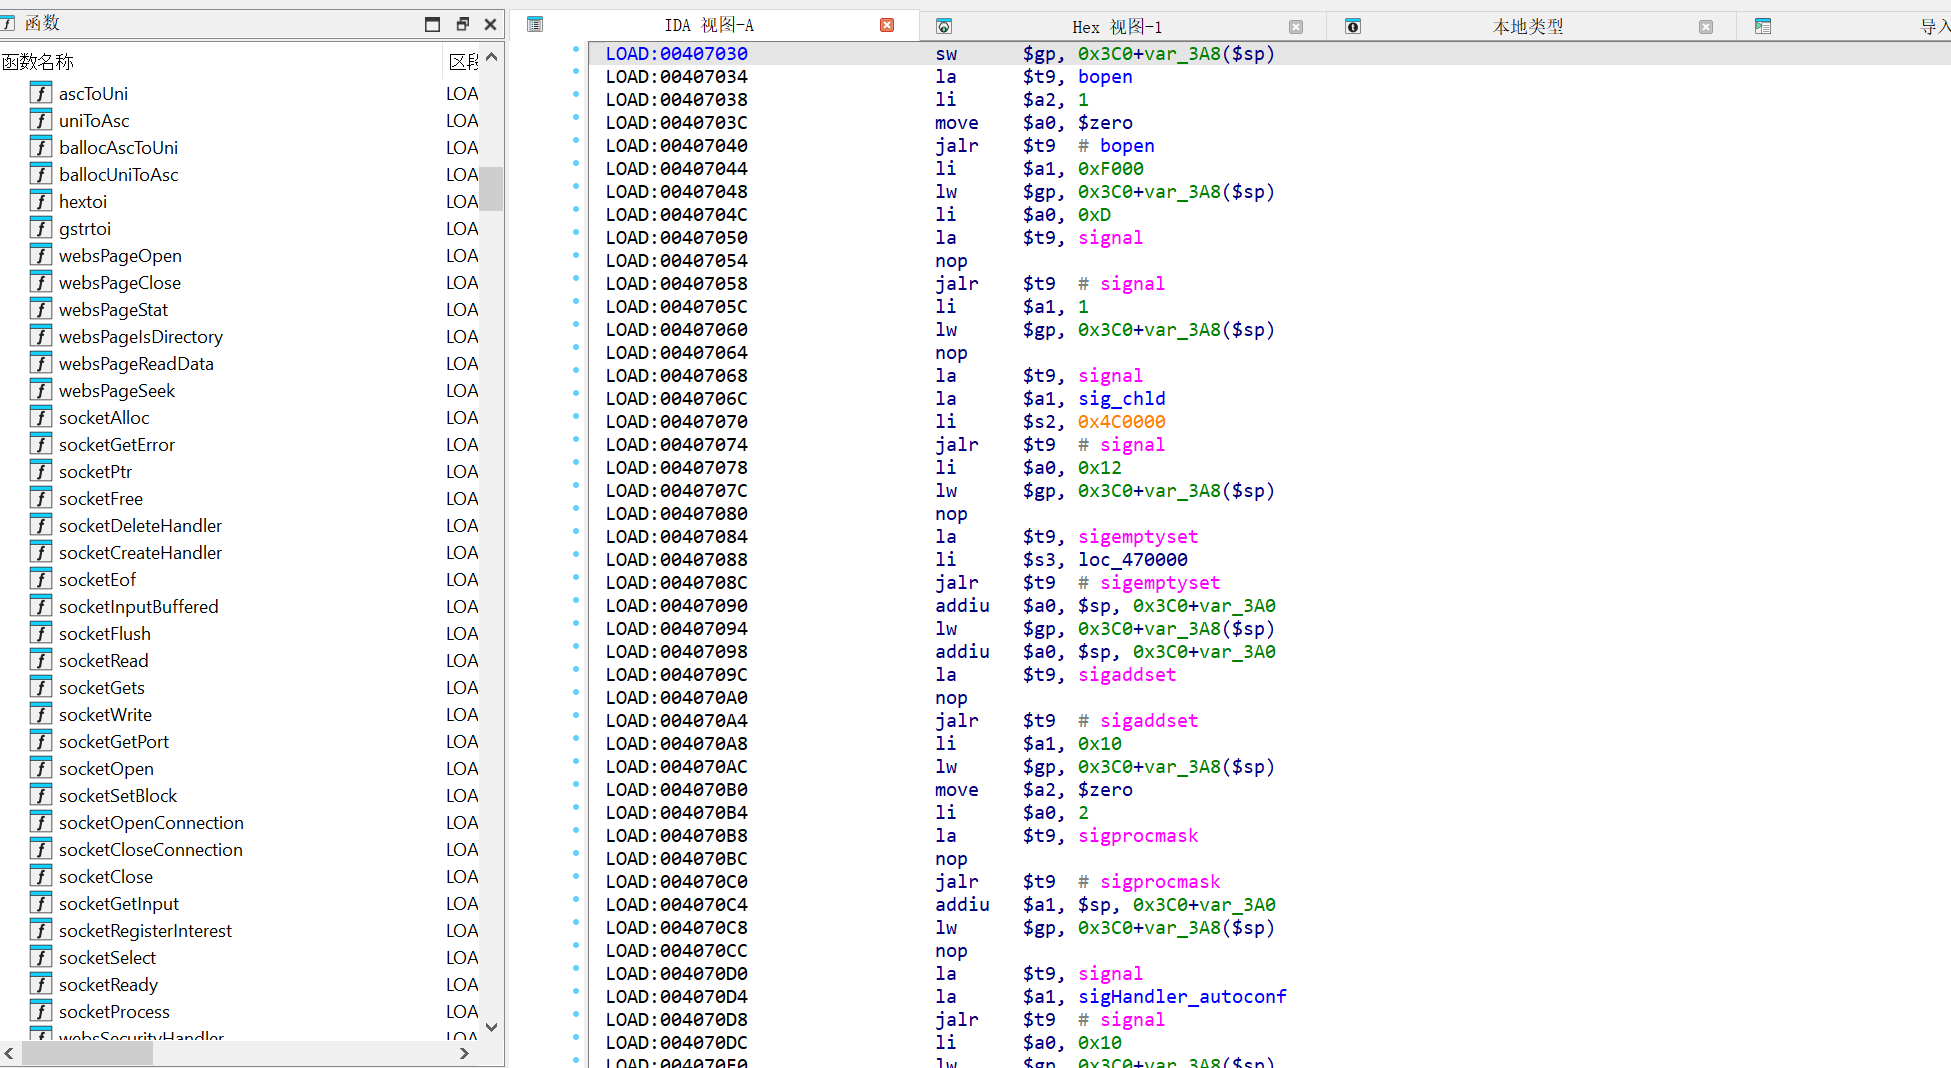The width and height of the screenshot is (1951, 1068).
Task: Click address LOAD:00407030 line
Action: tap(676, 53)
